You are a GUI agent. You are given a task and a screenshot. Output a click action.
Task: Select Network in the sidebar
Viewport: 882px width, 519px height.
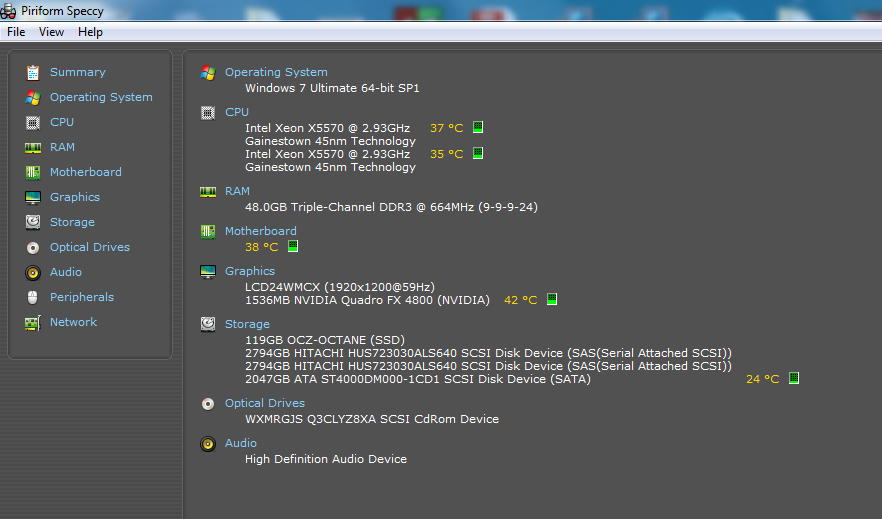click(73, 322)
